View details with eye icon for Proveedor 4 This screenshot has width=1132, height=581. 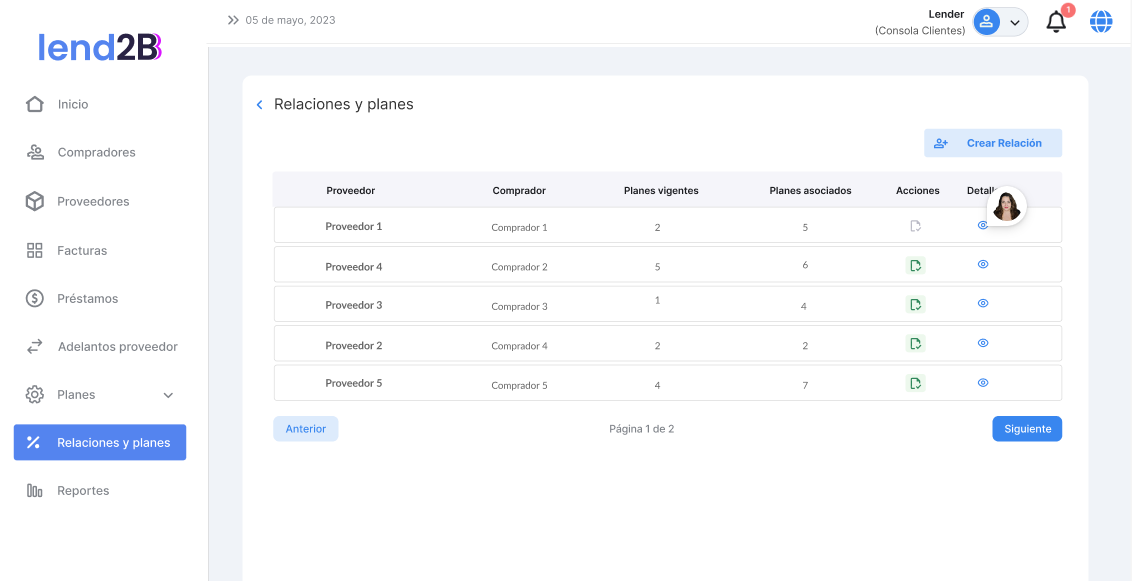click(x=983, y=264)
